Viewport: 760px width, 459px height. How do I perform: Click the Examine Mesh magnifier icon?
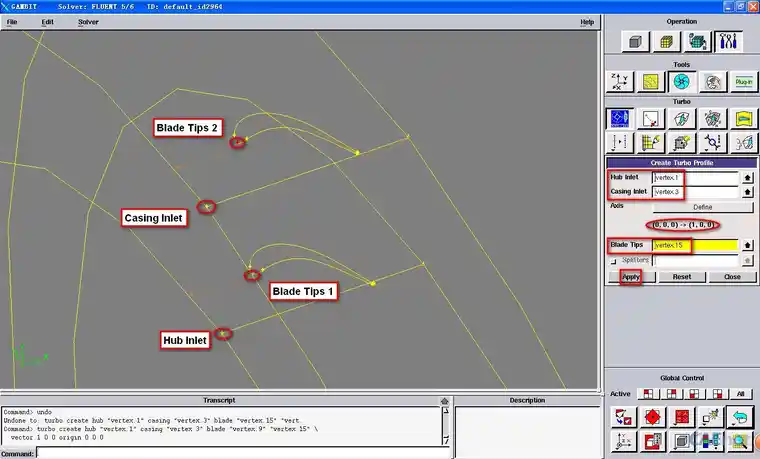click(740, 441)
